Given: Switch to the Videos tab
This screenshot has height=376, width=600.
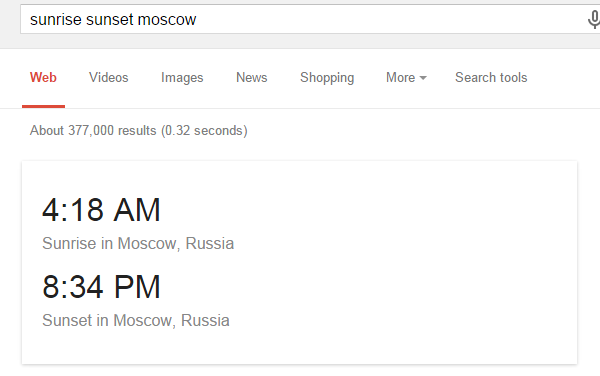Looking at the screenshot, I should coord(109,78).
